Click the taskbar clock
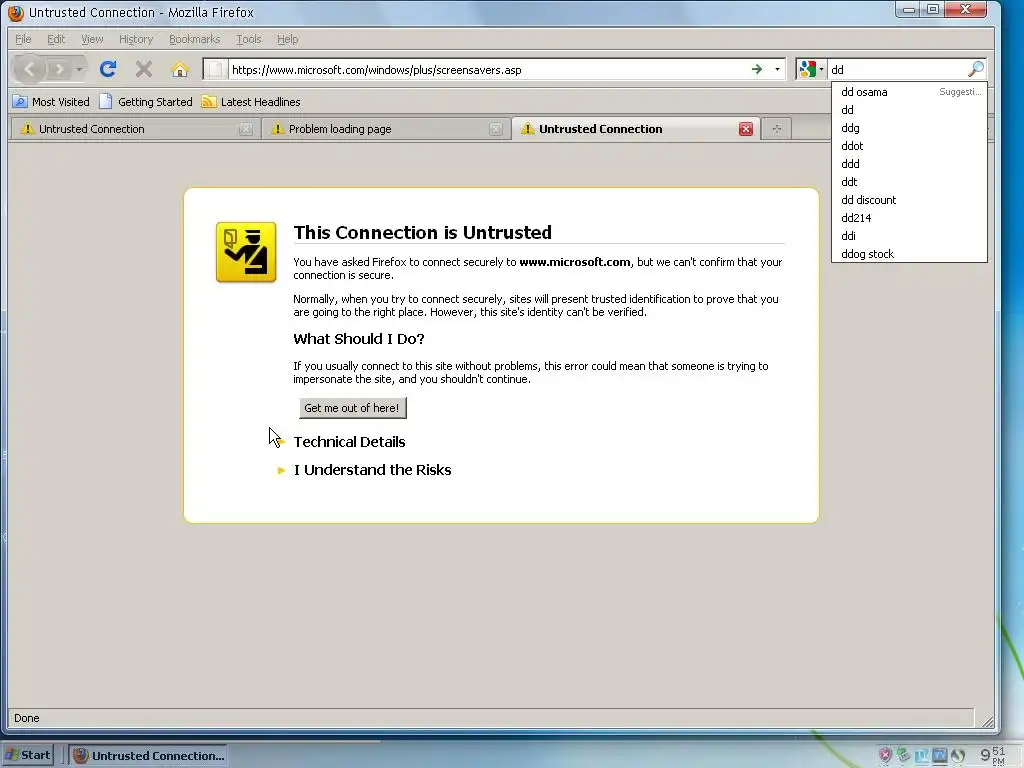 coord(993,756)
